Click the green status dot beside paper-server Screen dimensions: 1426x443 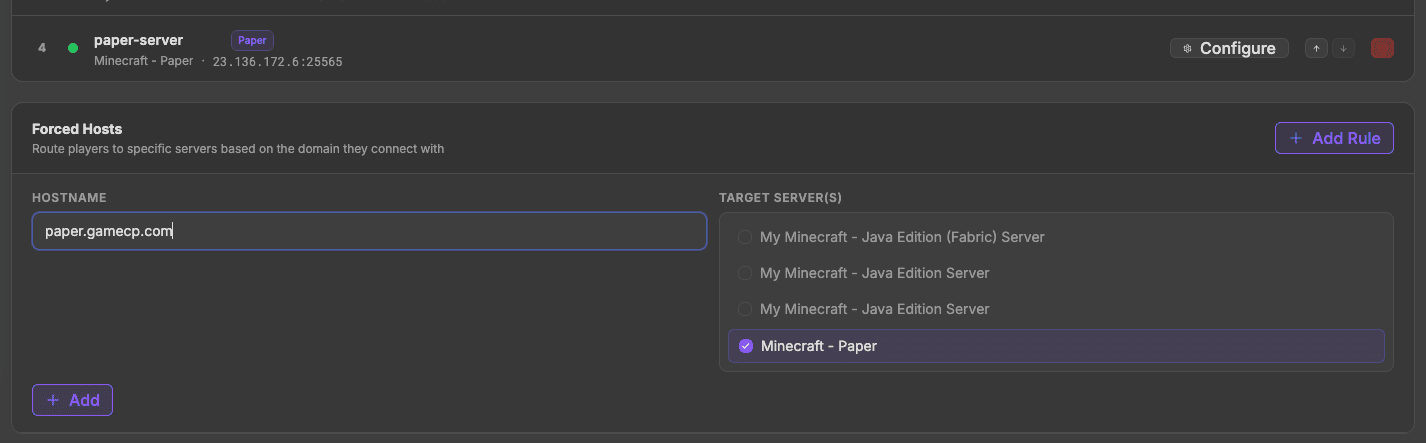(x=73, y=48)
